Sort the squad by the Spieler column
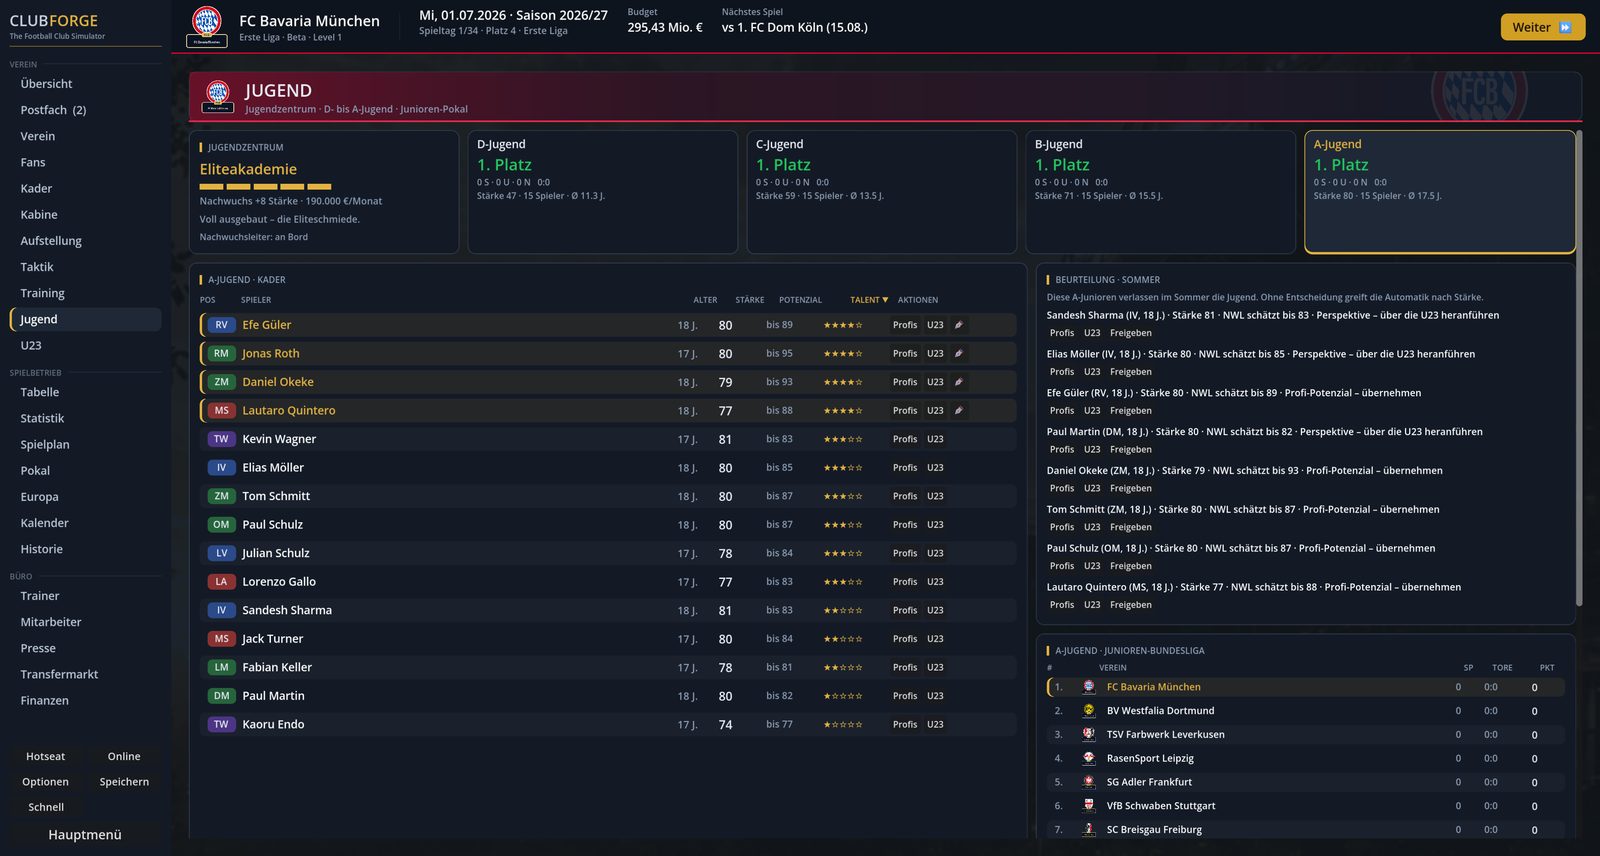Image resolution: width=1600 pixels, height=856 pixels. coord(256,300)
